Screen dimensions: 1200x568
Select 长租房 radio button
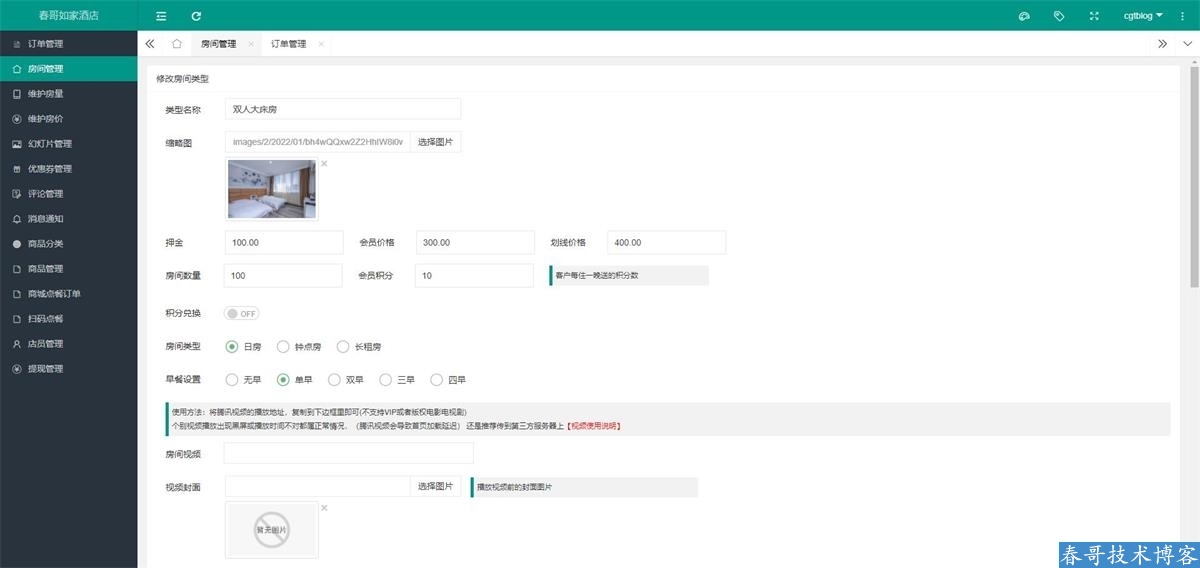(x=343, y=347)
